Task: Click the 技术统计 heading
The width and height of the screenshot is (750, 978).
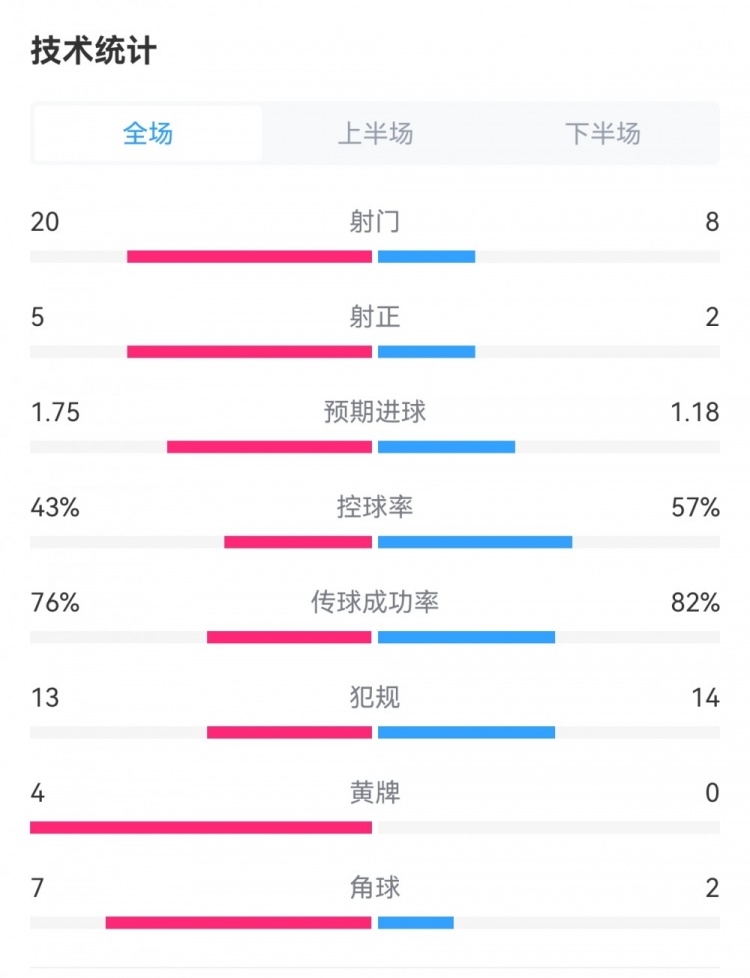Action: point(94,51)
